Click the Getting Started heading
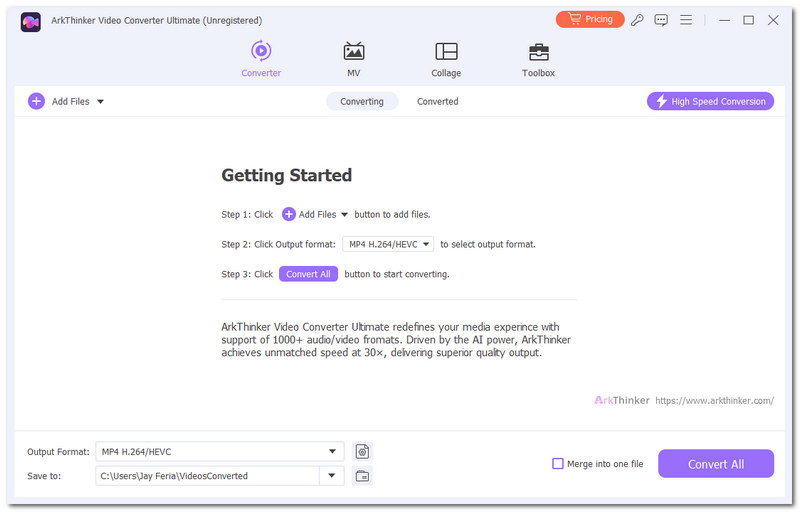This screenshot has height=512, width=800. click(287, 175)
